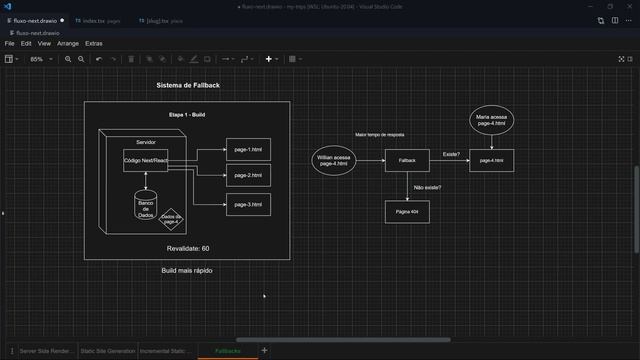Click the Split Editor Right icon
This screenshot has height=360, width=640.
tap(615, 20)
